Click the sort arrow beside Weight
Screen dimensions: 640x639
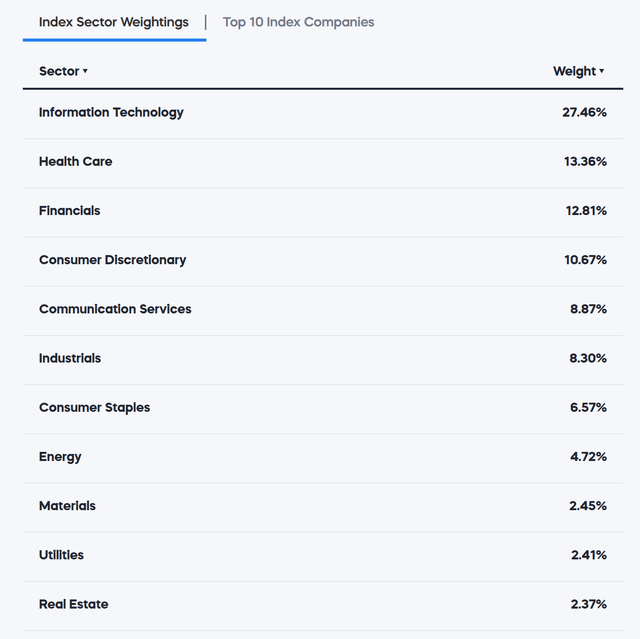602,72
